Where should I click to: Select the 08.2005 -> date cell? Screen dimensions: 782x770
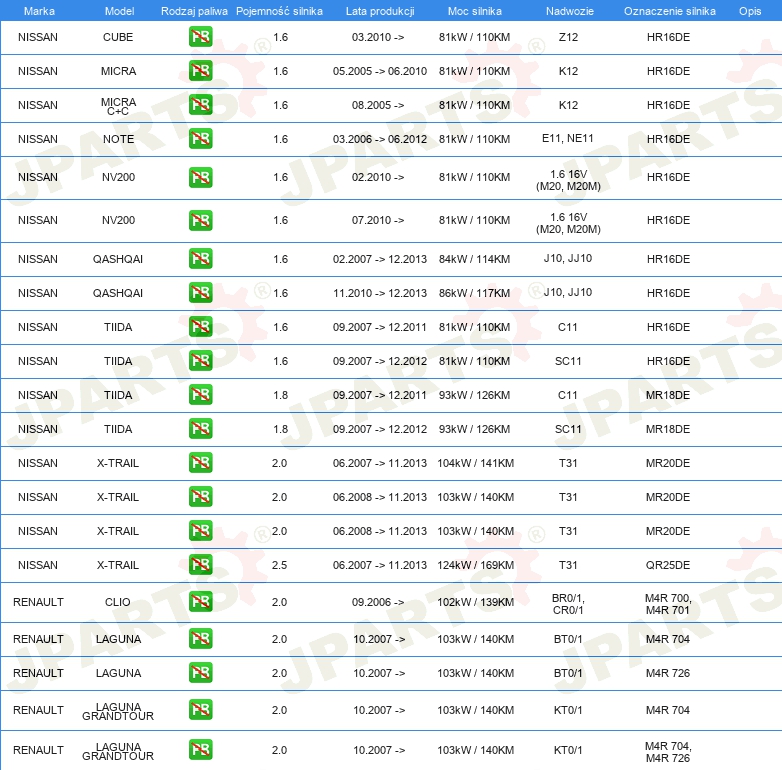(378, 105)
